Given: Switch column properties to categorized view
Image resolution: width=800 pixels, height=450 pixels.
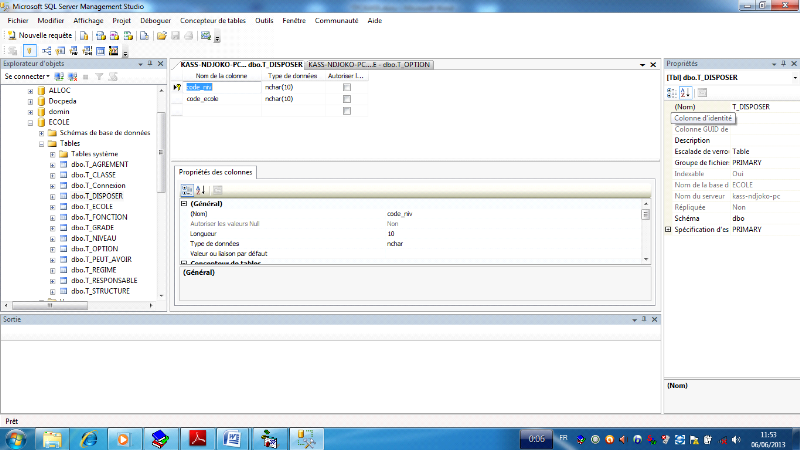Looking at the screenshot, I should coord(187,190).
